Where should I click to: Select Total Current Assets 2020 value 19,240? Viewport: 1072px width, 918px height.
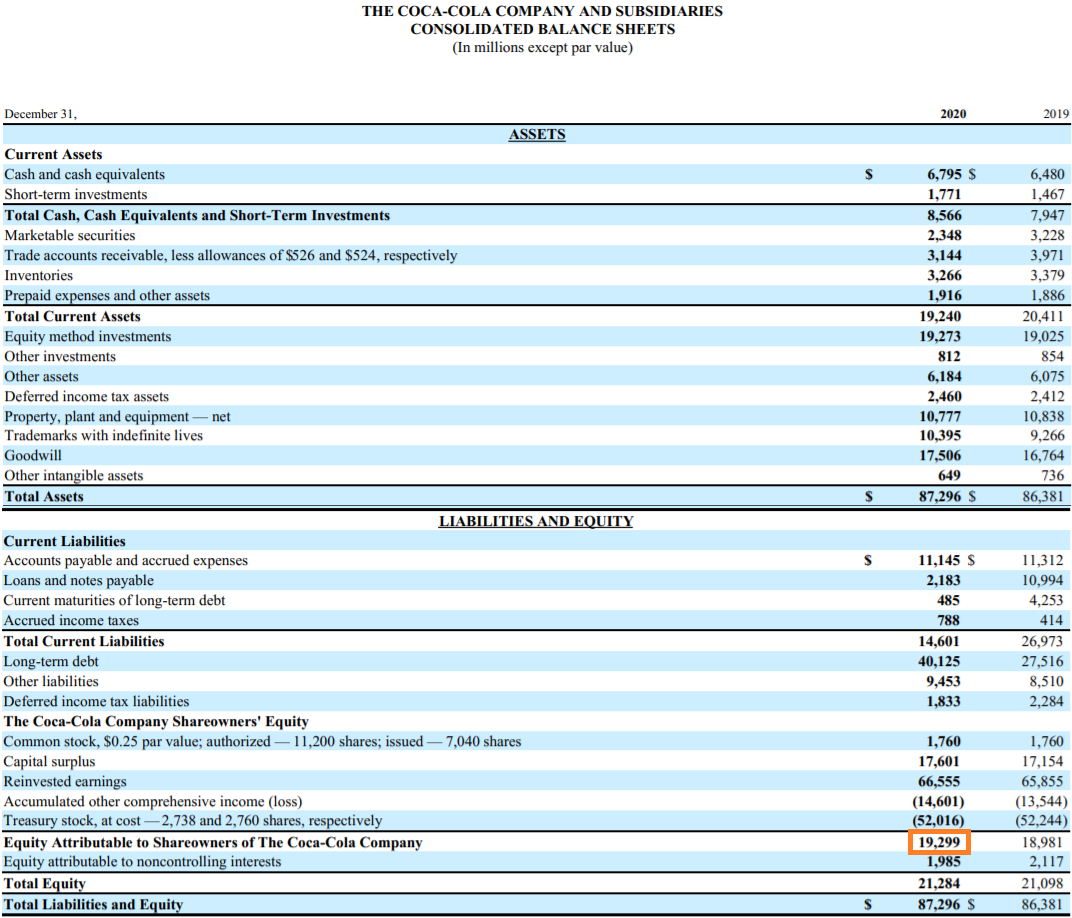(x=940, y=316)
